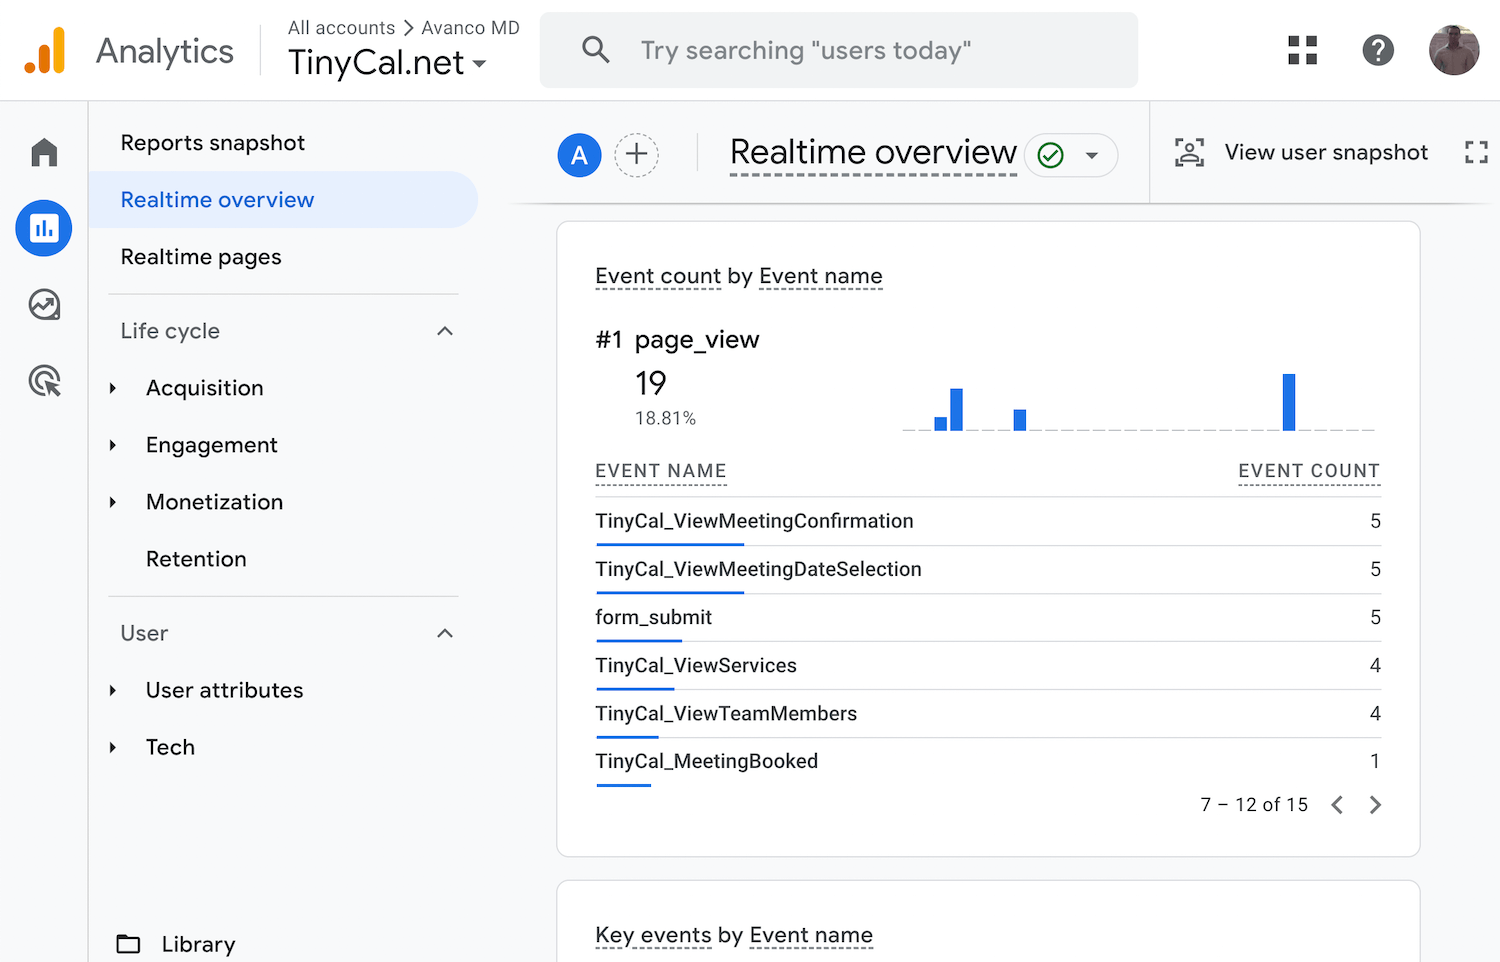Go to previous page of events
1500x962 pixels.
(x=1337, y=805)
